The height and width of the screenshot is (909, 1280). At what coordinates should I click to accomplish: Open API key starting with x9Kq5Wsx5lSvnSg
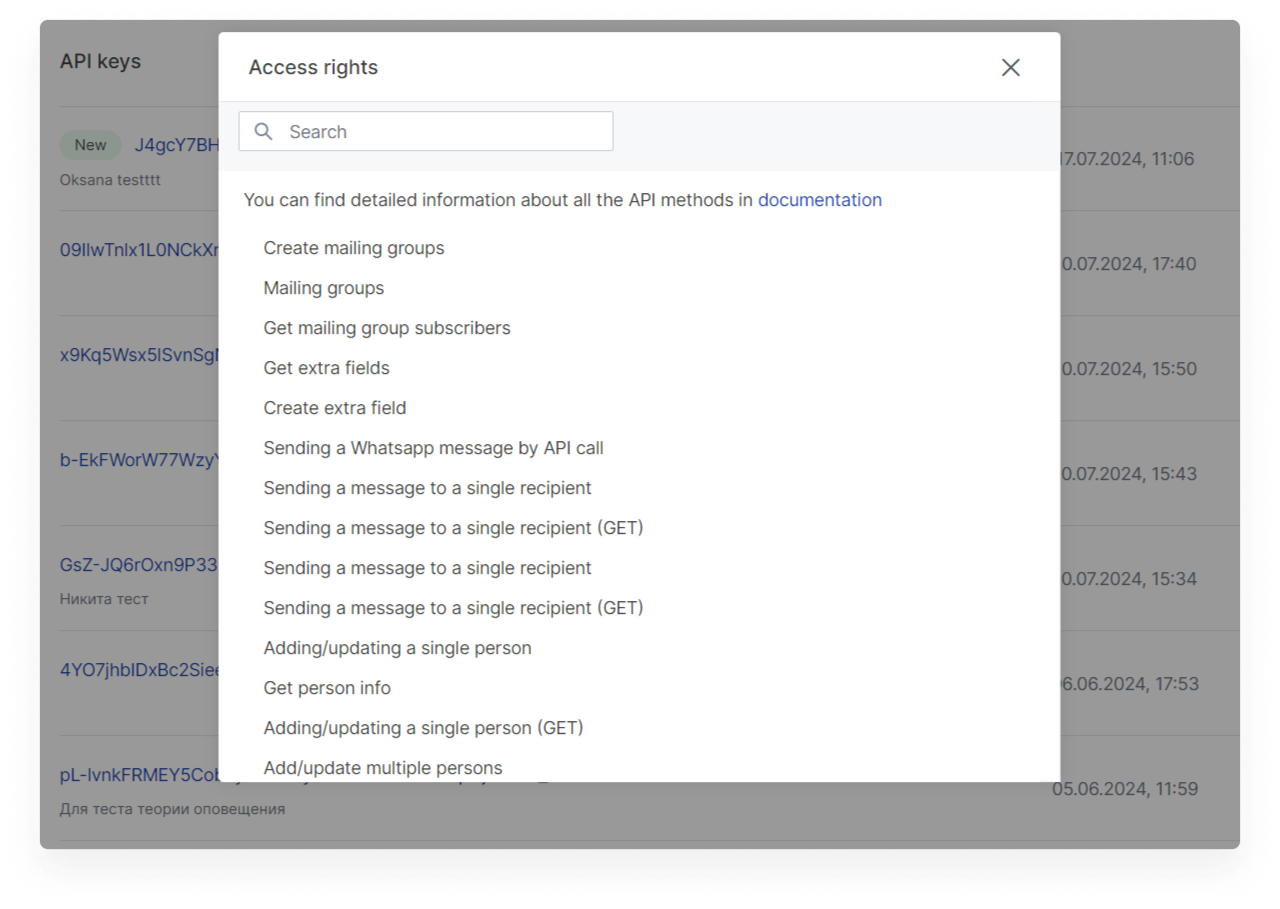[x=139, y=355]
